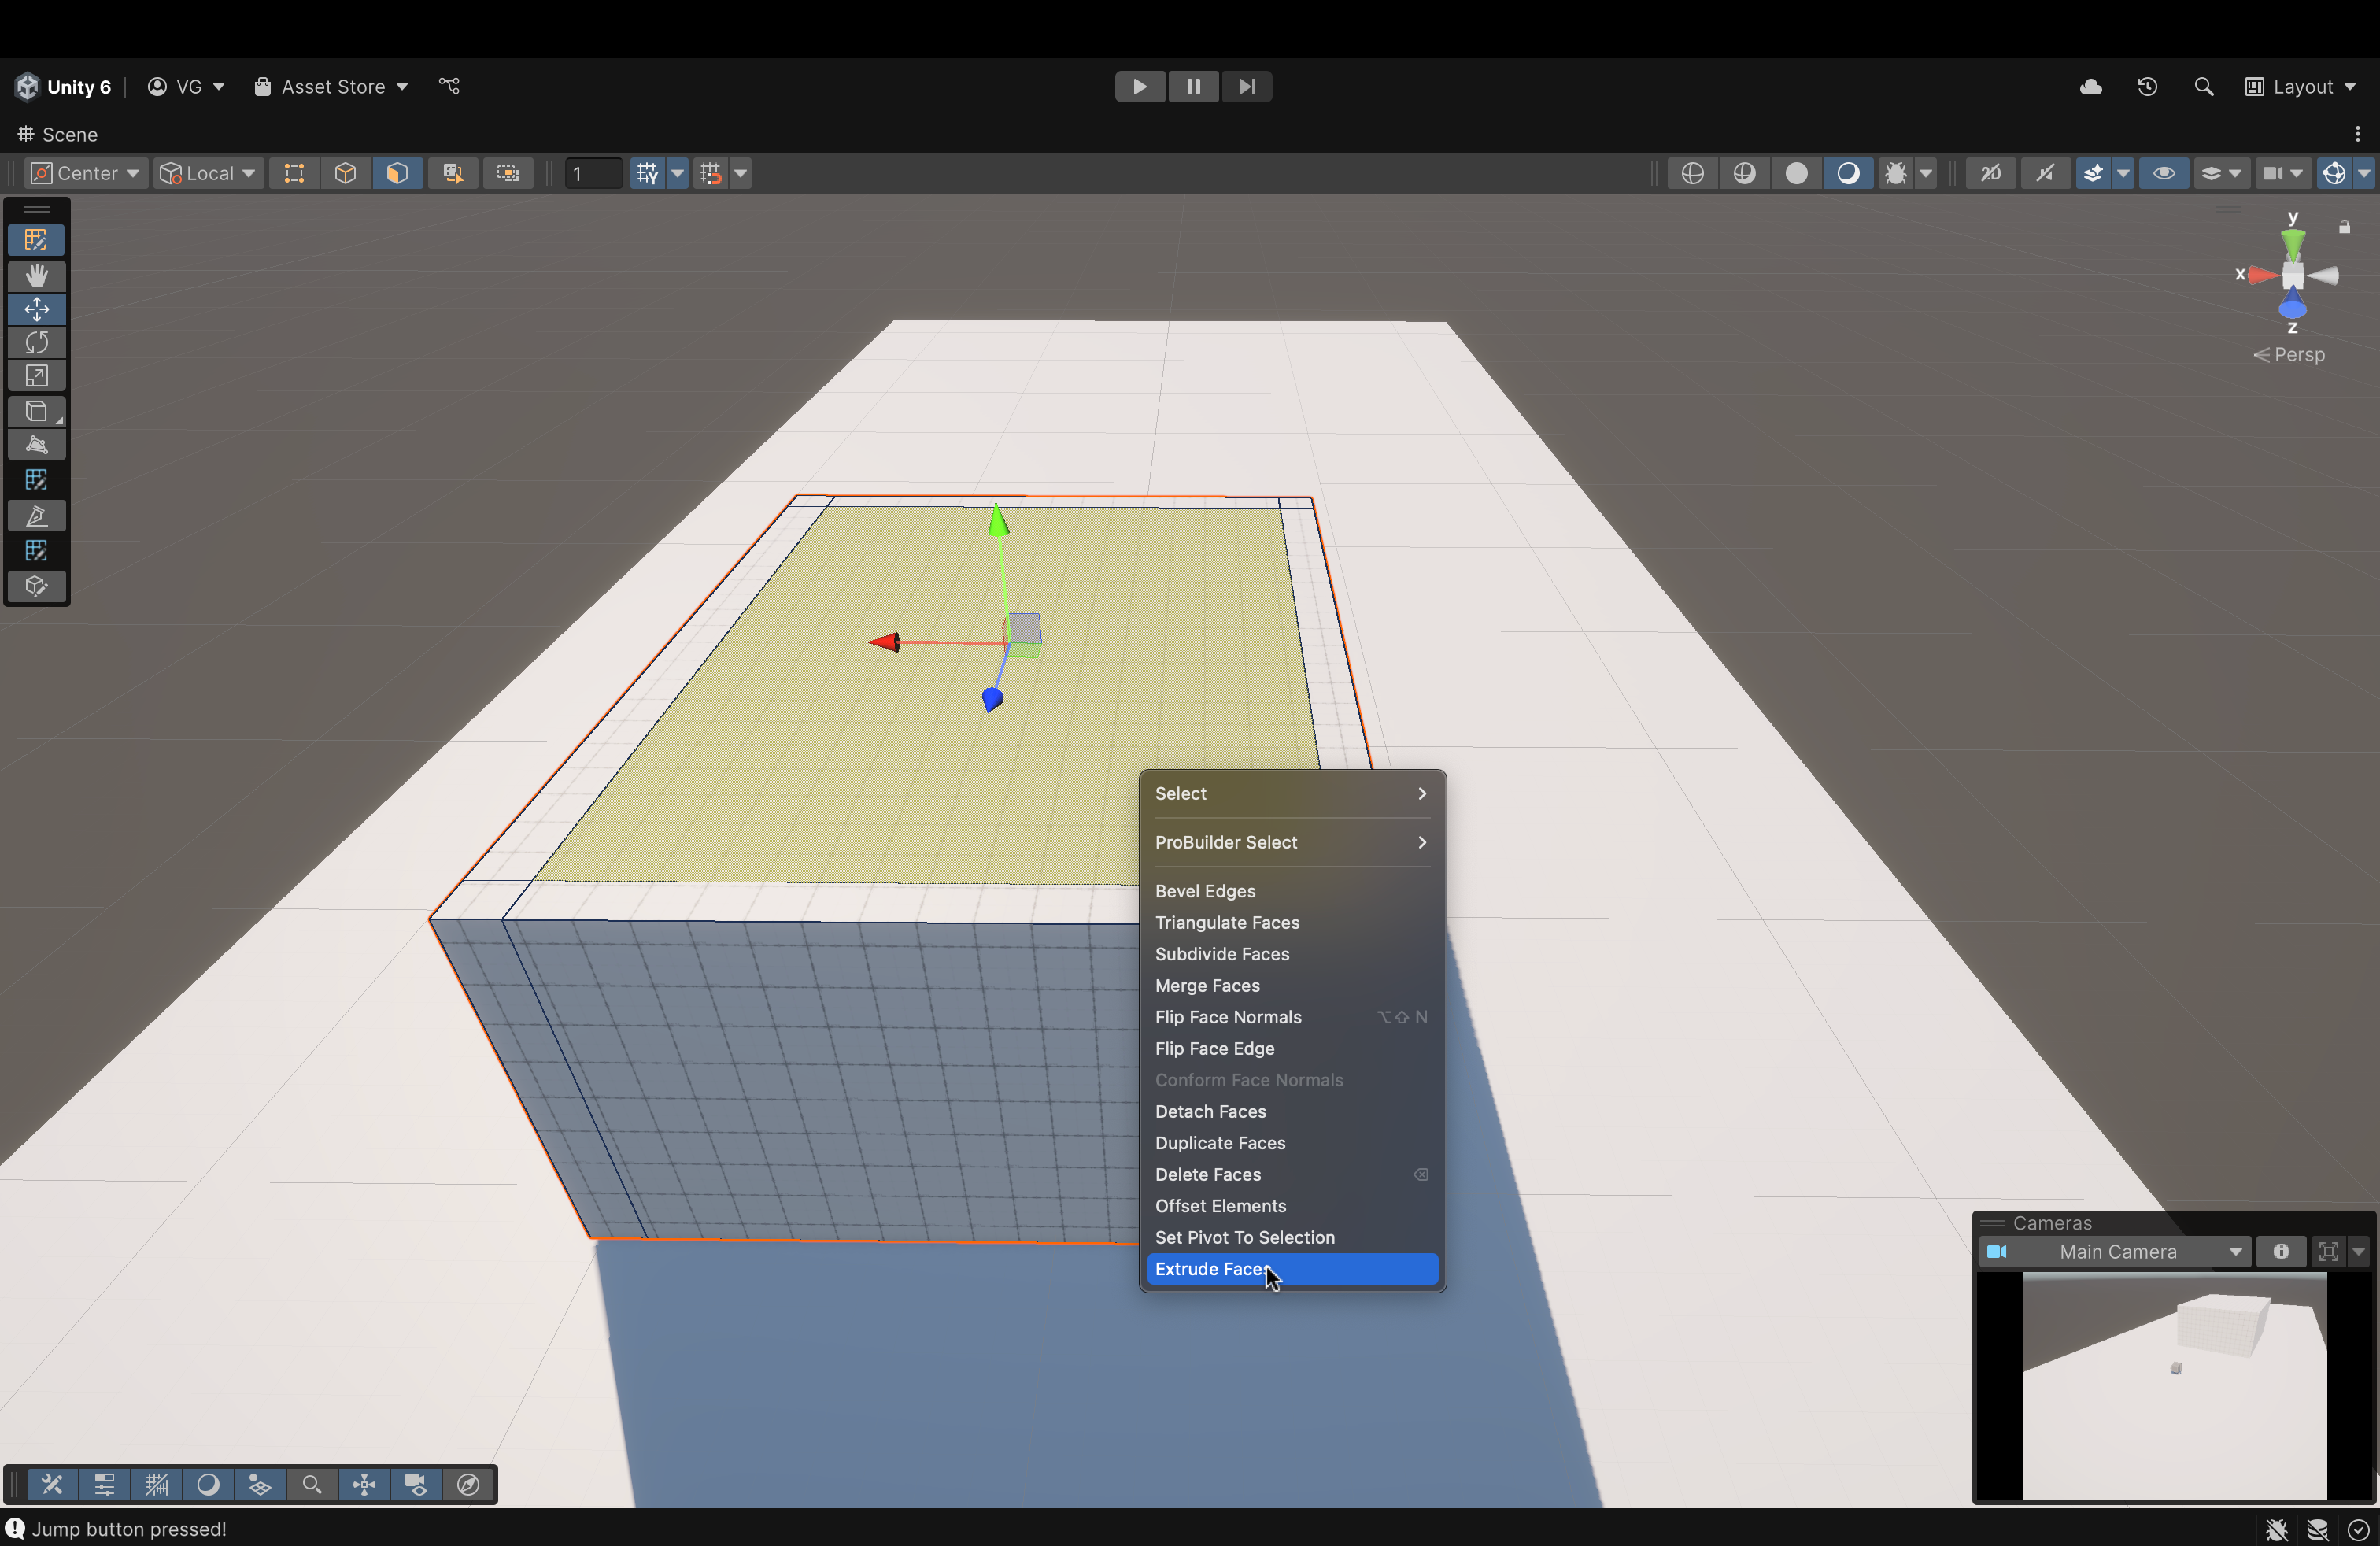The image size is (2380, 1546).
Task: Select Unlit draw mode solid circle
Action: pyautogui.click(x=1797, y=173)
